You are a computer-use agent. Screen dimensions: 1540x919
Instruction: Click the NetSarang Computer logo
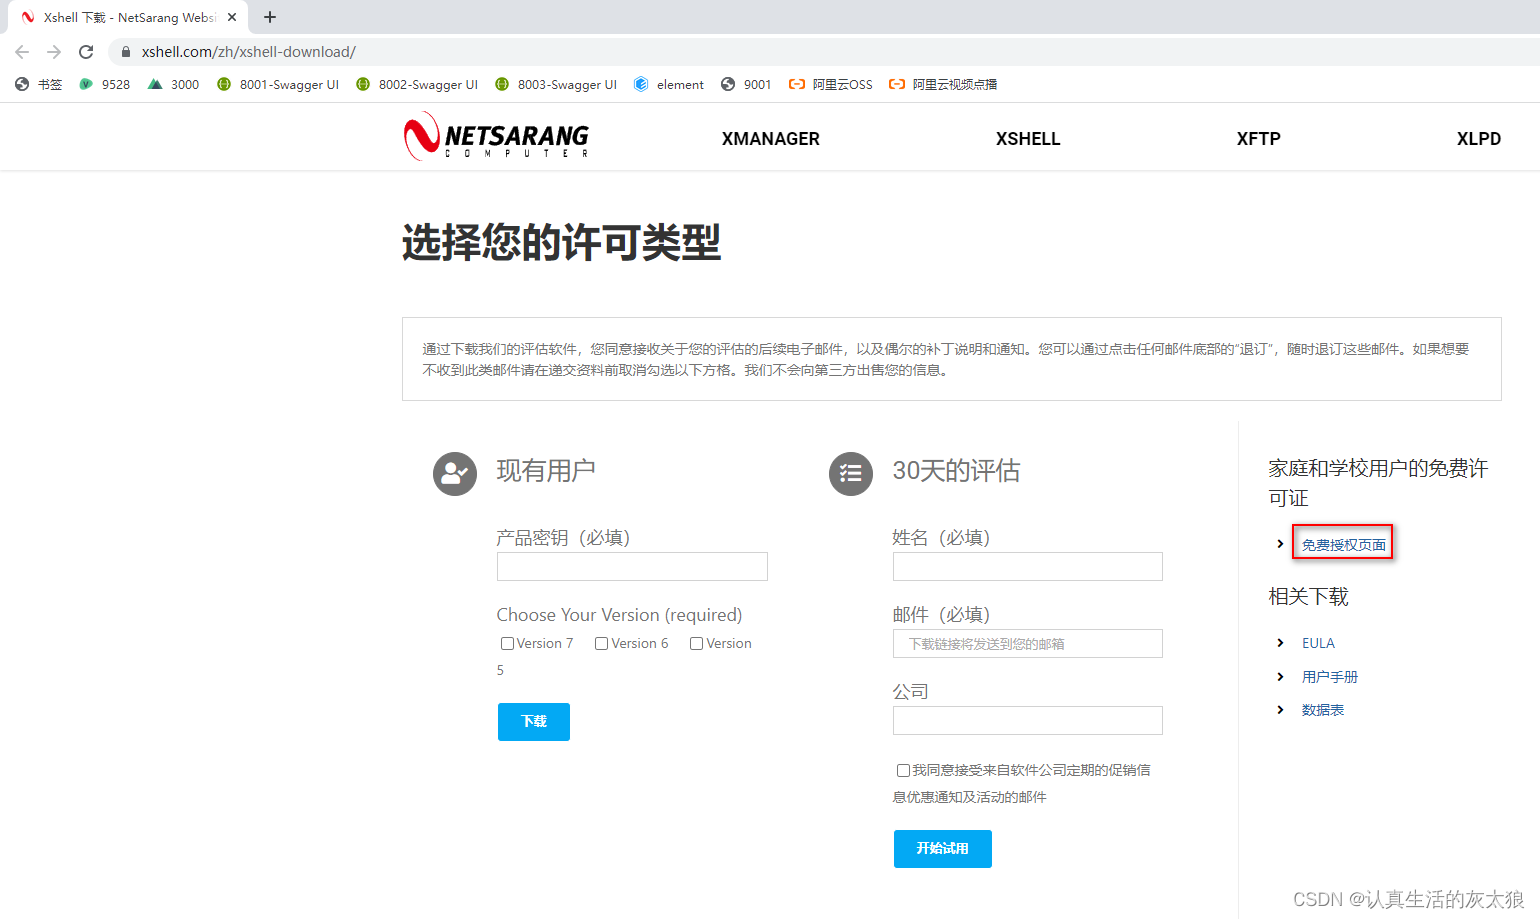496,137
